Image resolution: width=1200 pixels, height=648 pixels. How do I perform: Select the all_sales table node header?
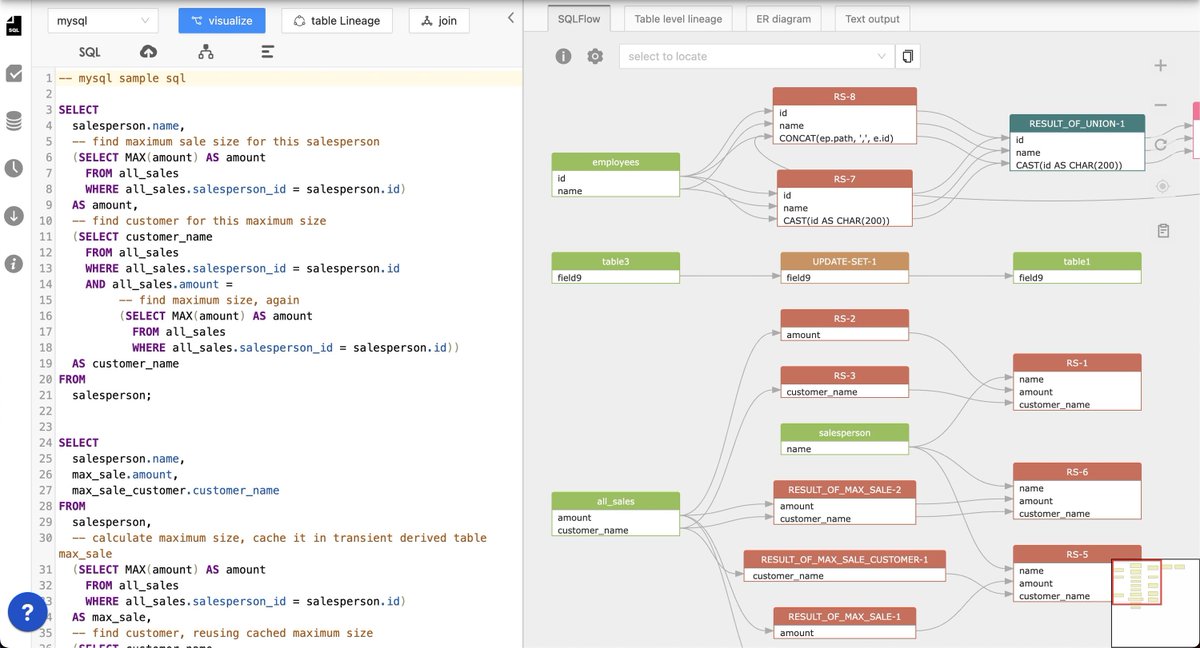pos(616,502)
